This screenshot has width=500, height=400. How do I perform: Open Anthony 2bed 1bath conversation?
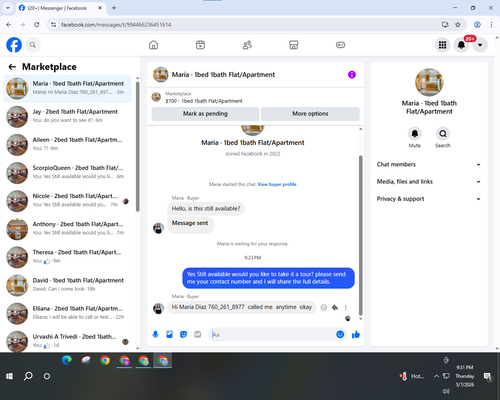(67, 229)
